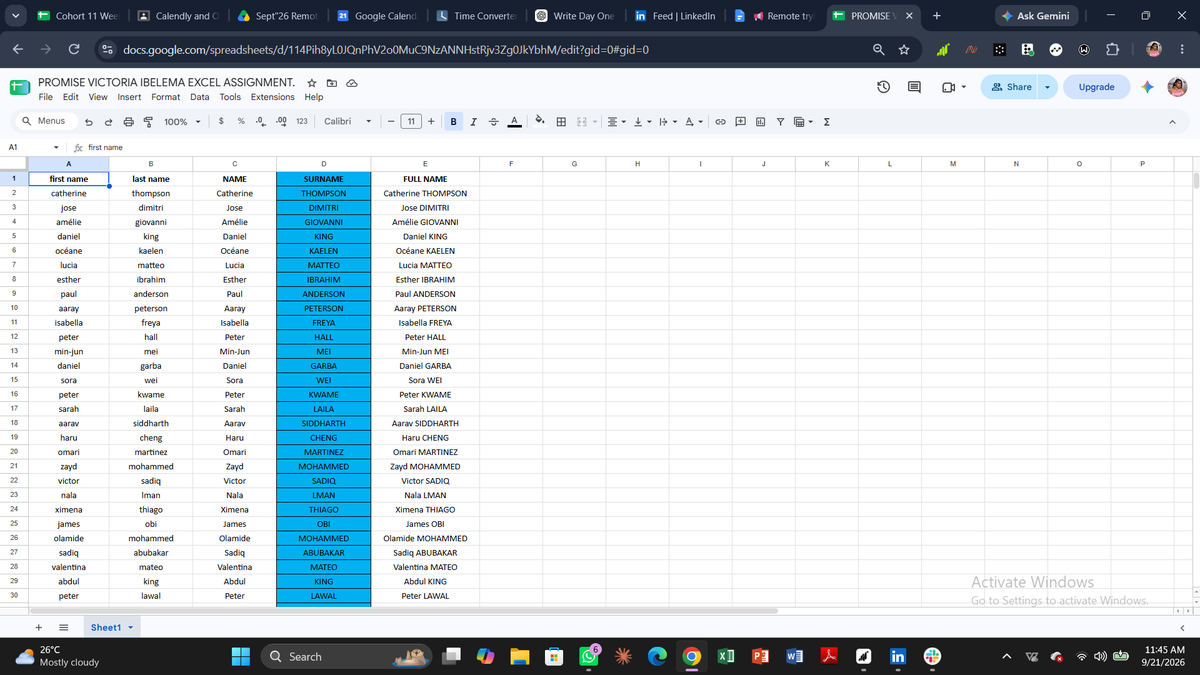This screenshot has height=675, width=1200.
Task: Bookmark this page with the star icon
Action: tap(903, 50)
